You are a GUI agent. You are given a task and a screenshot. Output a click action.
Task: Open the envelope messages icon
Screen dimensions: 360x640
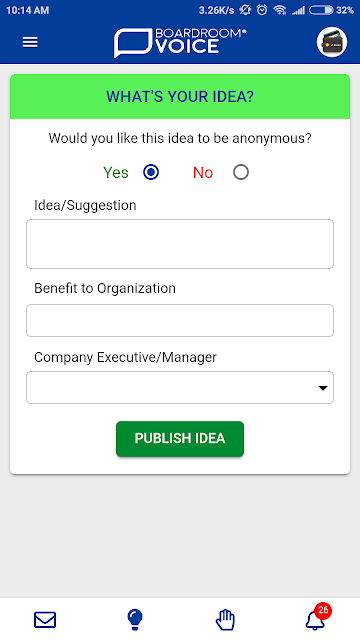[x=45, y=620]
